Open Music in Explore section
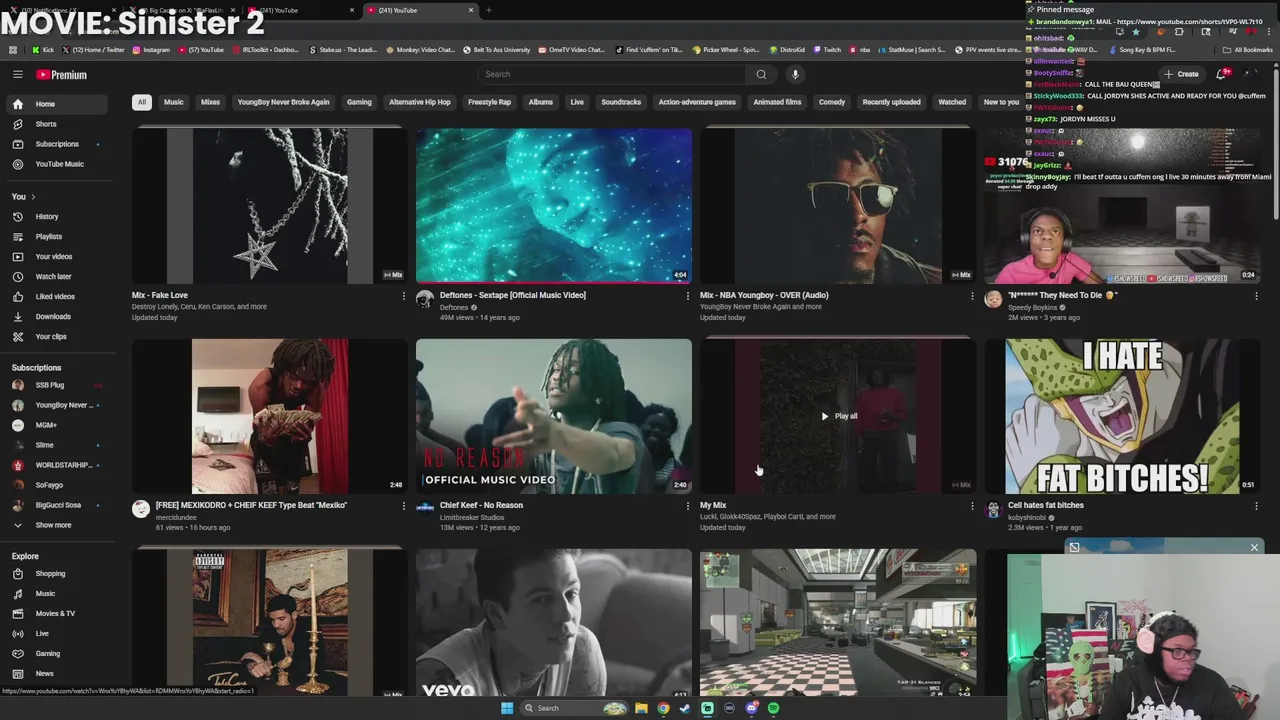 click(x=58, y=594)
